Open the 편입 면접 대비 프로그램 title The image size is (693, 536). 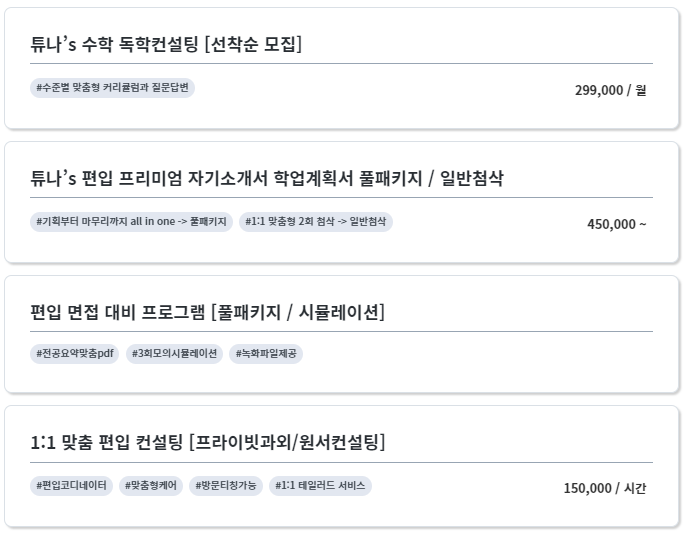pos(207,312)
